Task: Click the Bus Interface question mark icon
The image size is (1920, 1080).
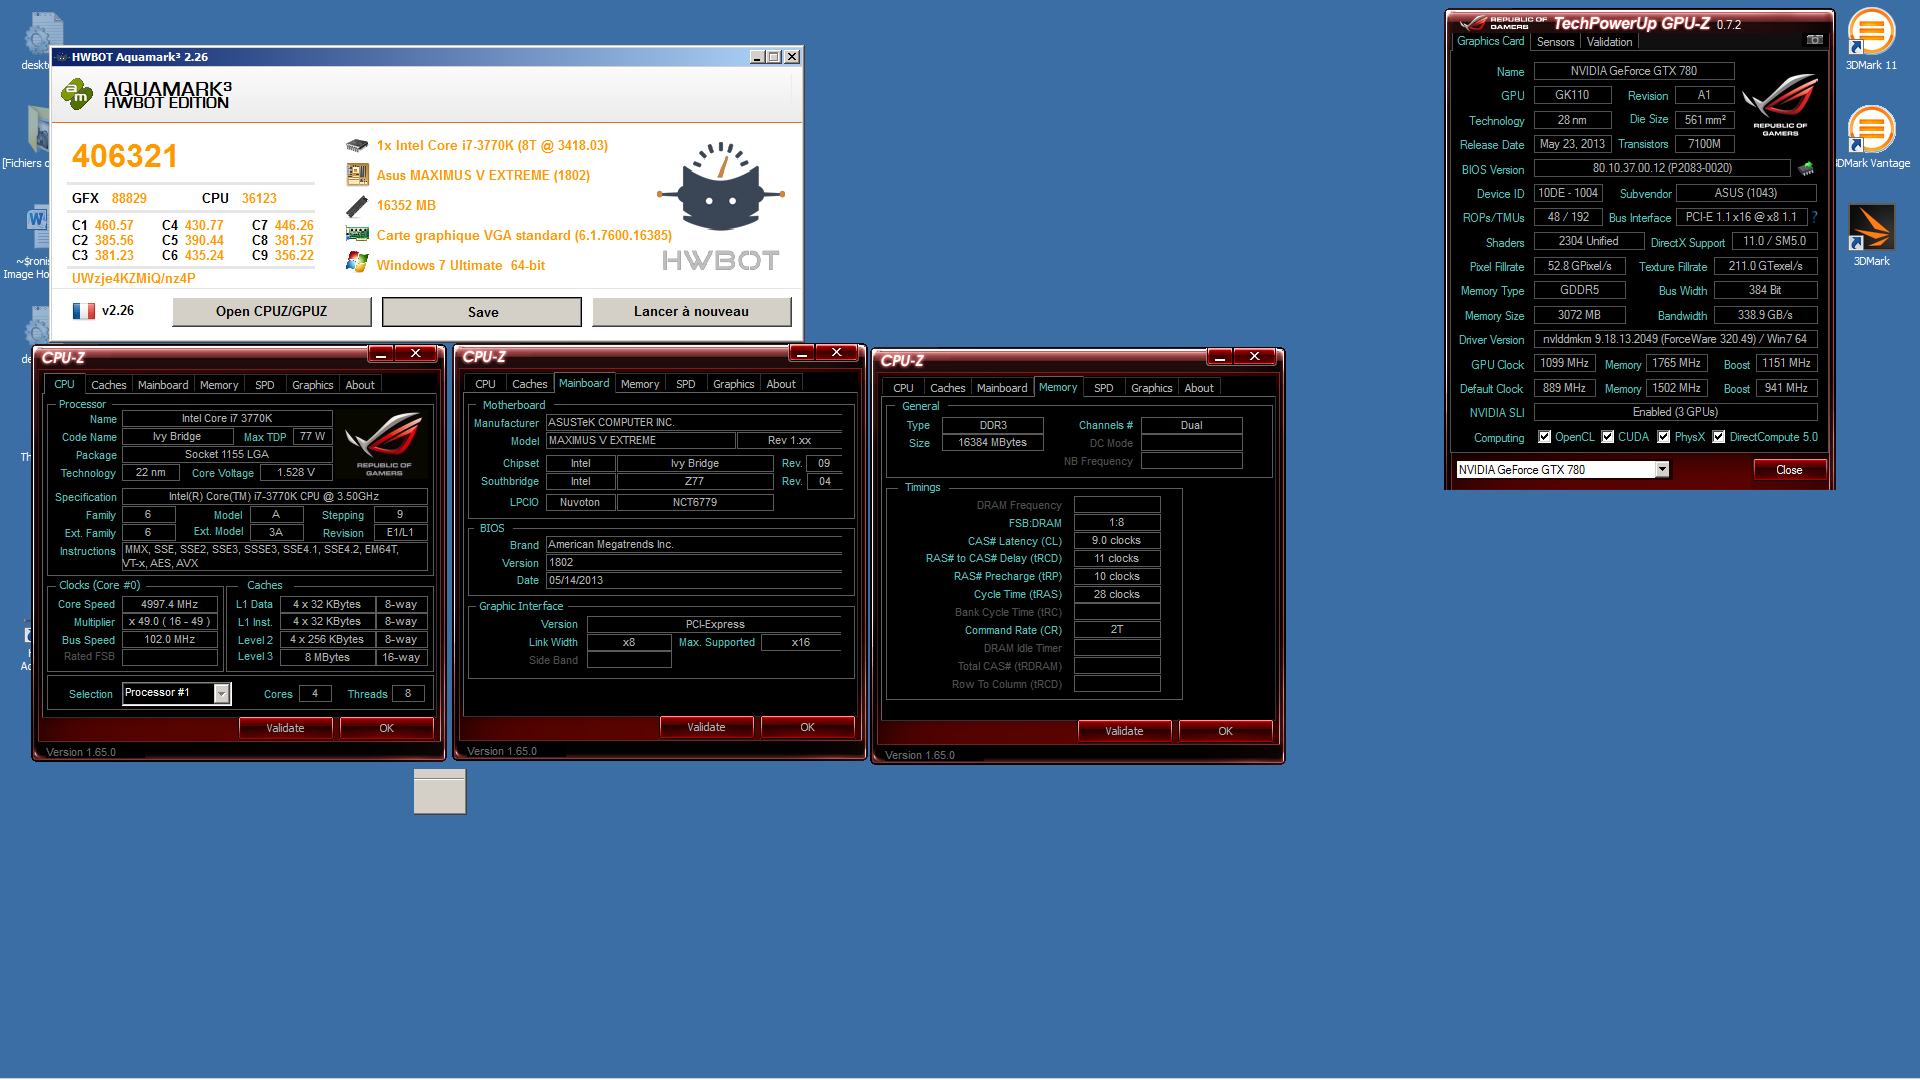Action: (1814, 217)
